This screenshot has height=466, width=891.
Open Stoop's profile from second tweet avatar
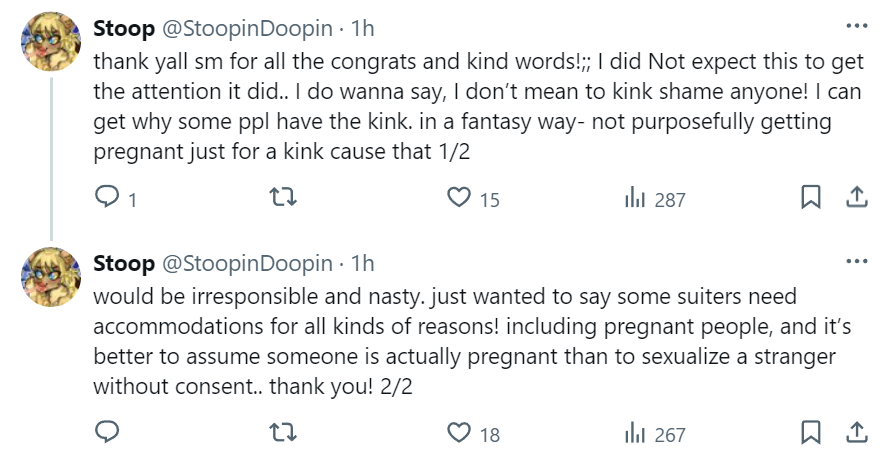[51, 276]
